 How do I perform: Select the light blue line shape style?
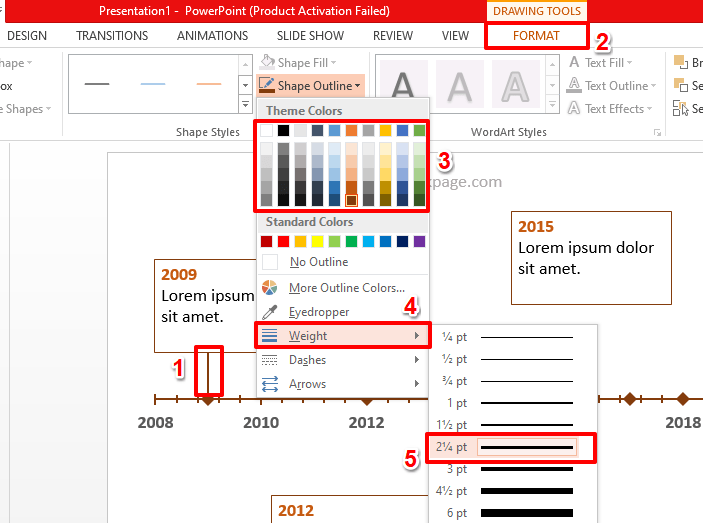coord(153,84)
